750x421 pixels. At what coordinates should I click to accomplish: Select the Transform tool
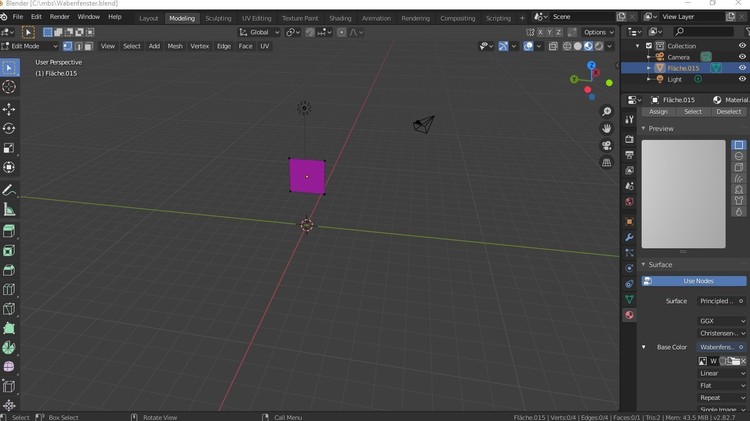(9, 167)
